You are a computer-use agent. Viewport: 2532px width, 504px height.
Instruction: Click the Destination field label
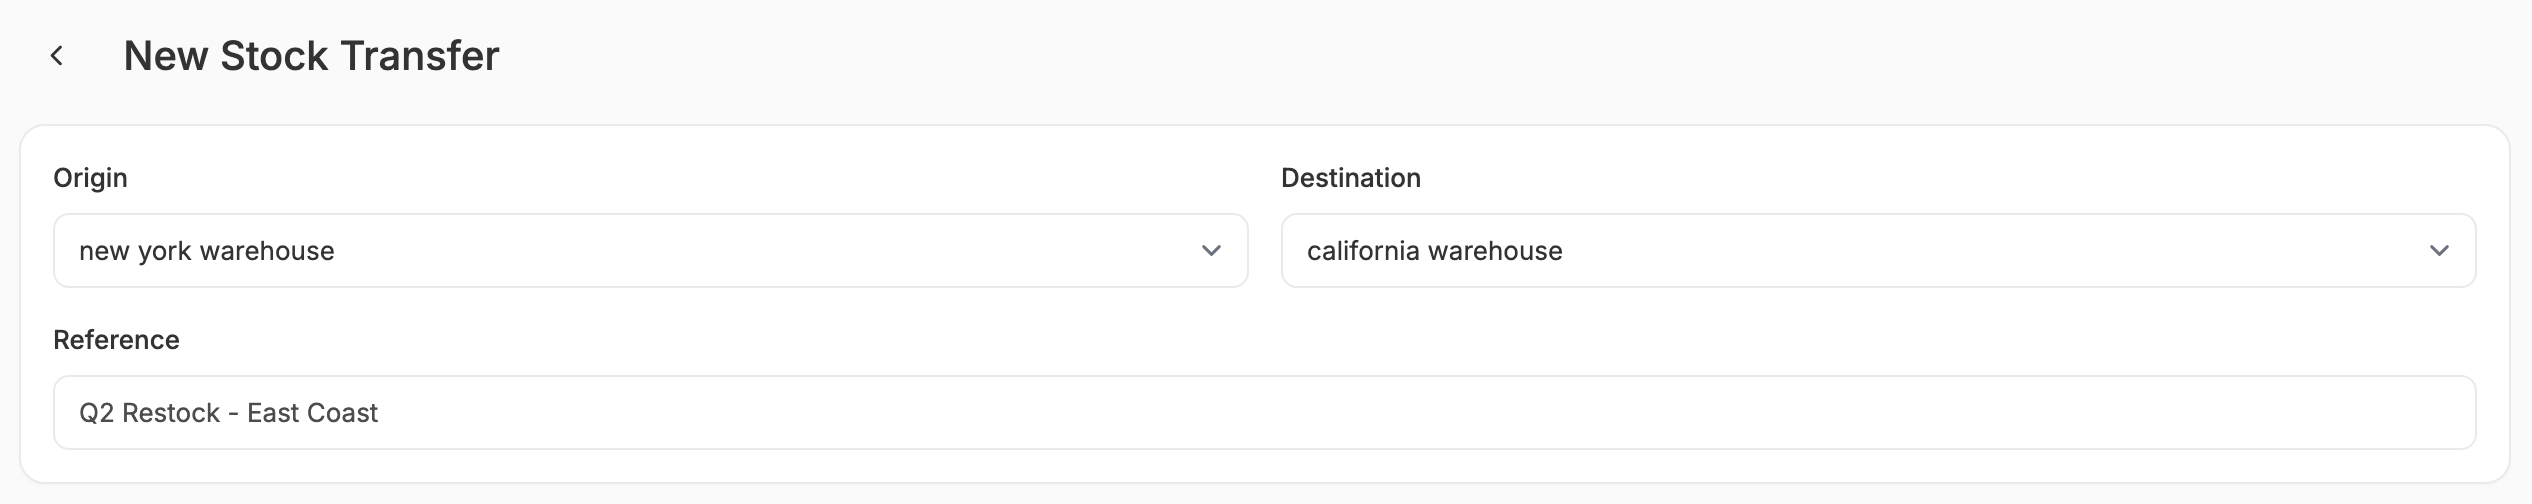coord(1351,178)
